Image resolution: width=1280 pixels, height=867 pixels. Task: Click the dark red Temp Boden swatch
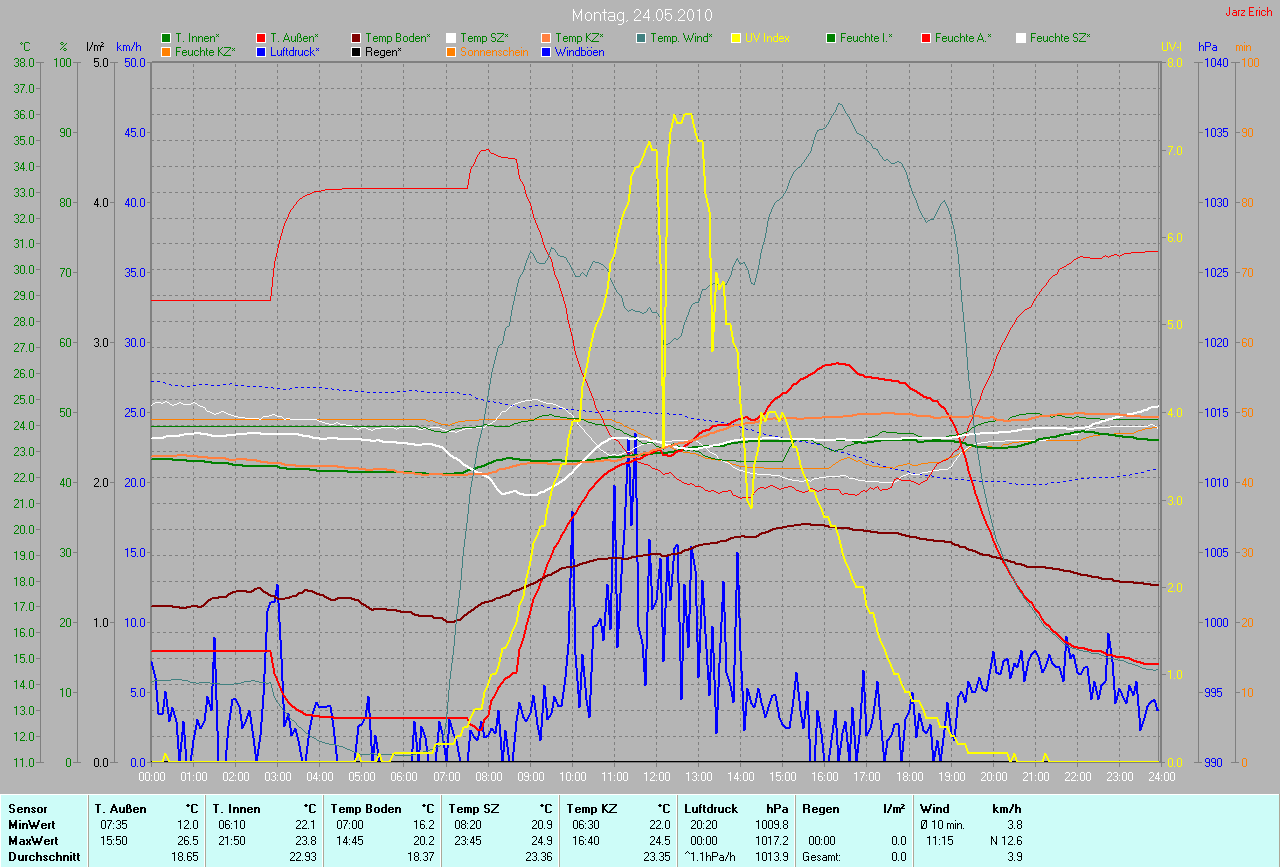tap(356, 38)
